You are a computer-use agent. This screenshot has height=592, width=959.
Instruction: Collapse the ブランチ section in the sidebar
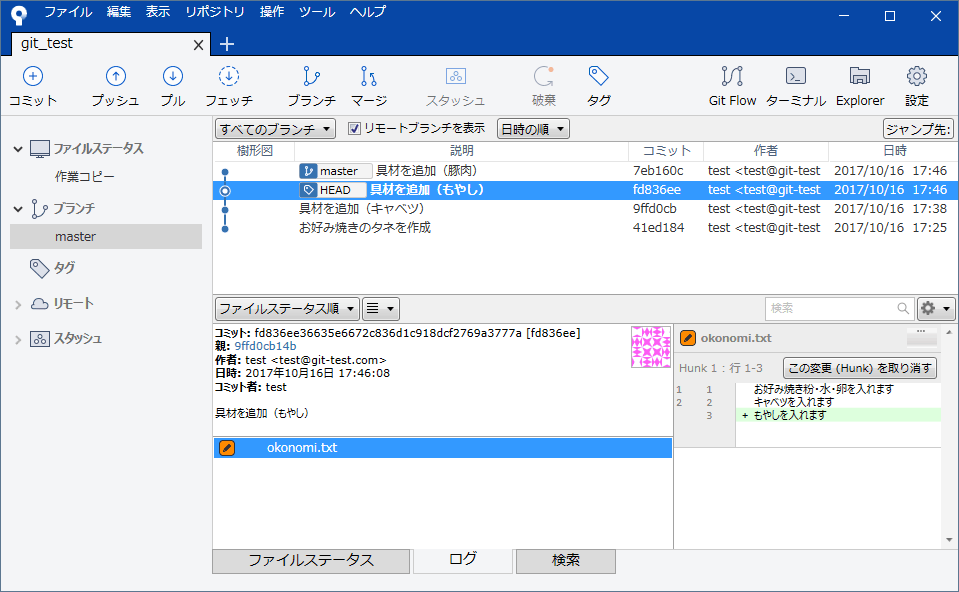18,210
